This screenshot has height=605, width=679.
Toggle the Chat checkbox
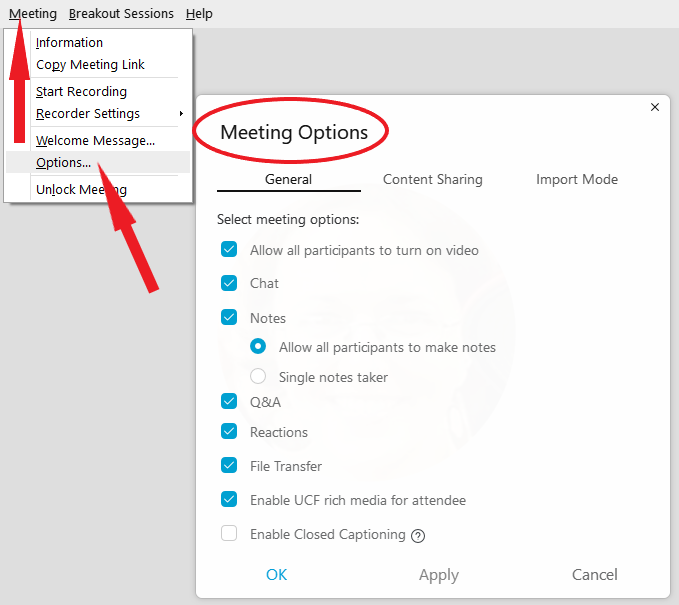point(229,283)
